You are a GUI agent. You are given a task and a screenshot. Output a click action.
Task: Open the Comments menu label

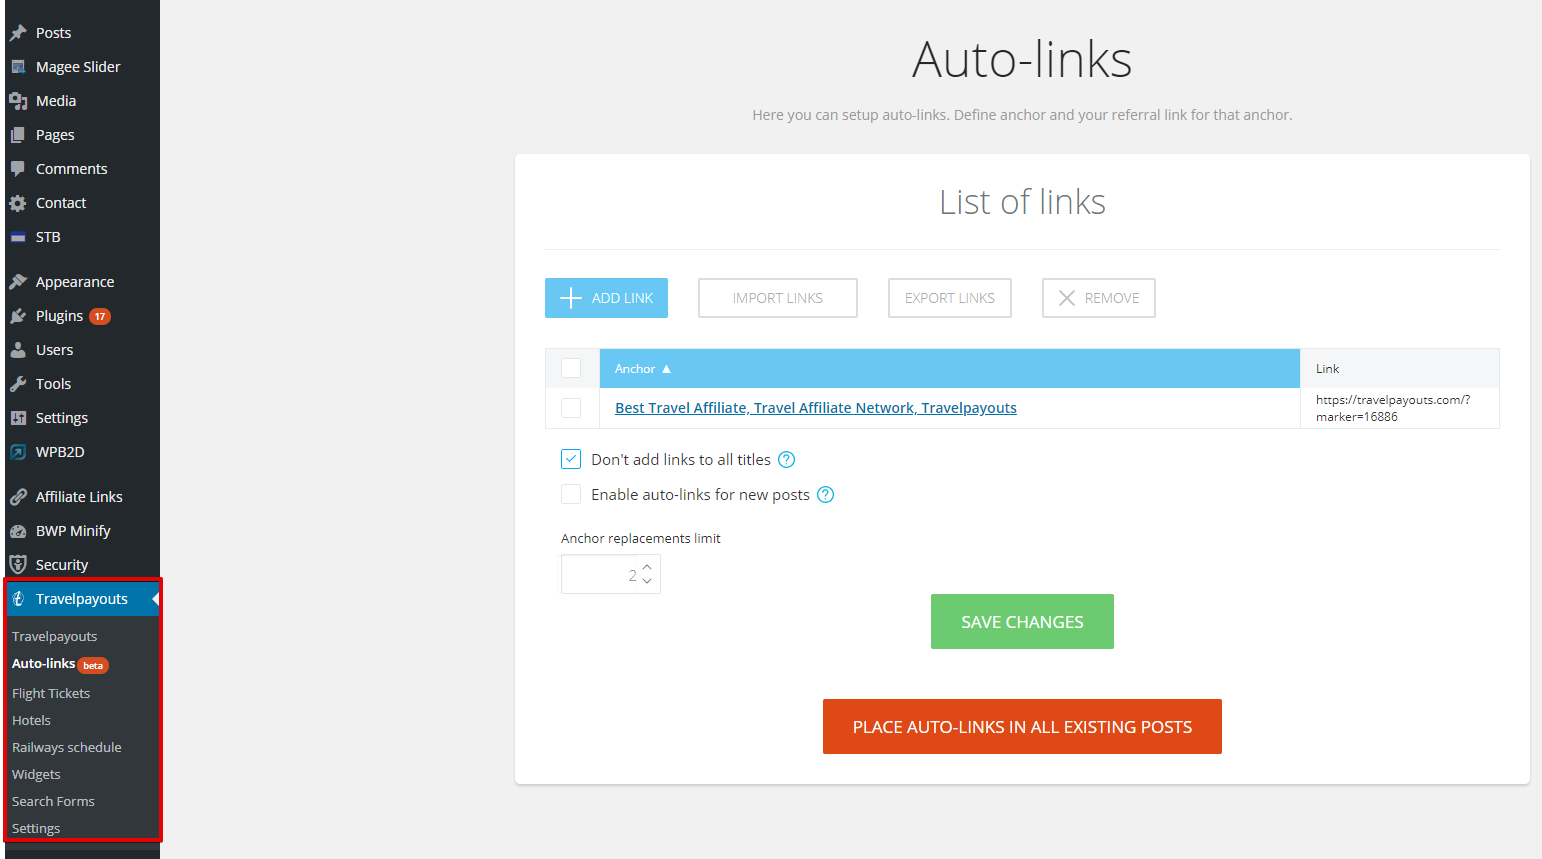pos(71,169)
